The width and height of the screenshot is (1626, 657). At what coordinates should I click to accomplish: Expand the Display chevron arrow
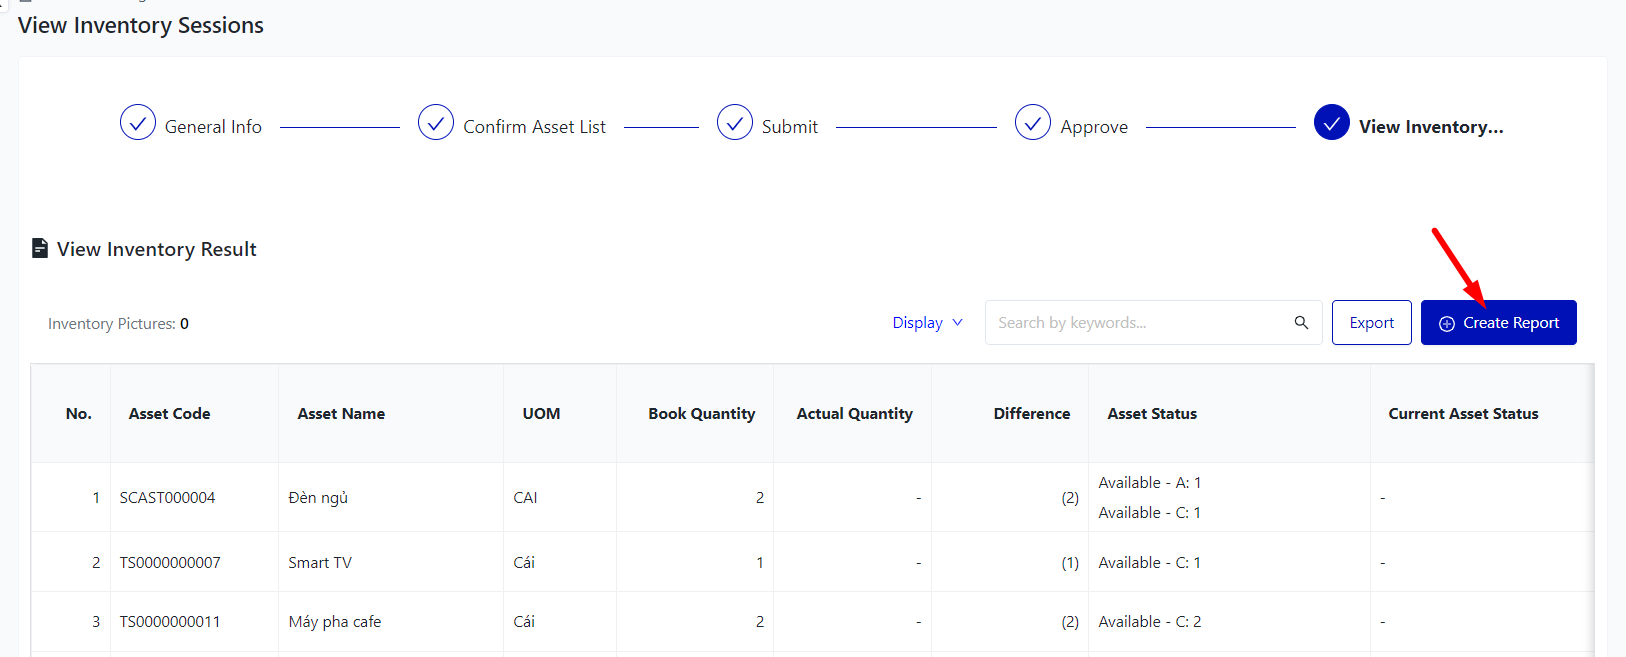click(x=958, y=322)
